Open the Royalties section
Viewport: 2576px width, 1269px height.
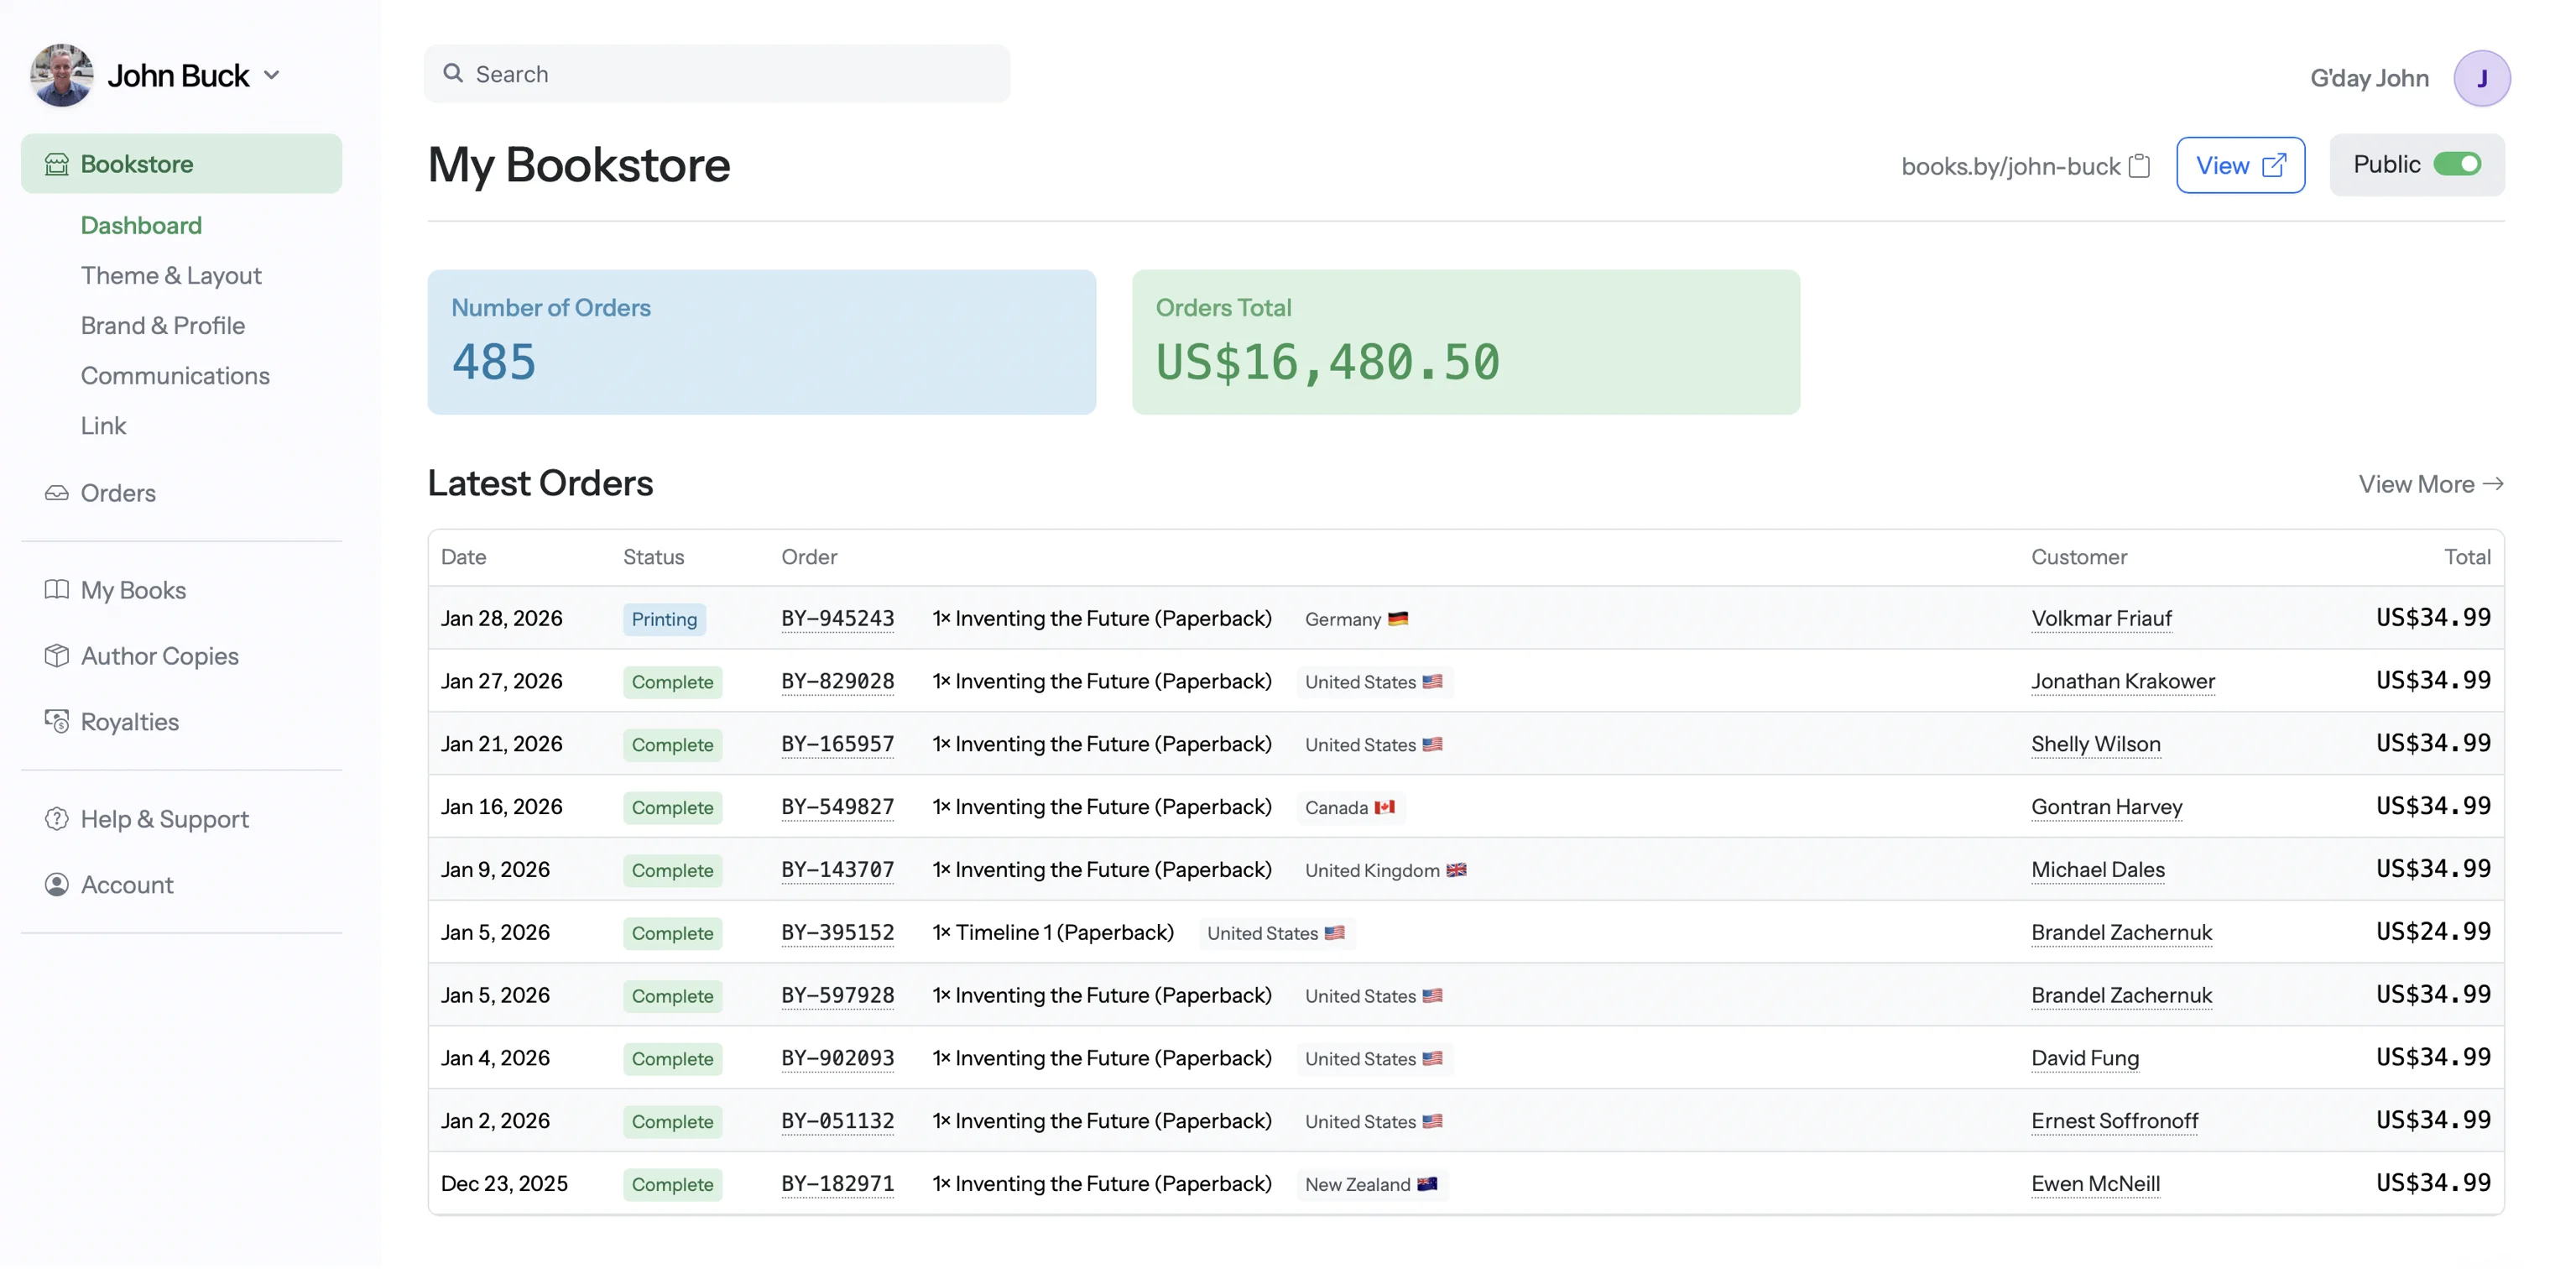pyautogui.click(x=129, y=721)
